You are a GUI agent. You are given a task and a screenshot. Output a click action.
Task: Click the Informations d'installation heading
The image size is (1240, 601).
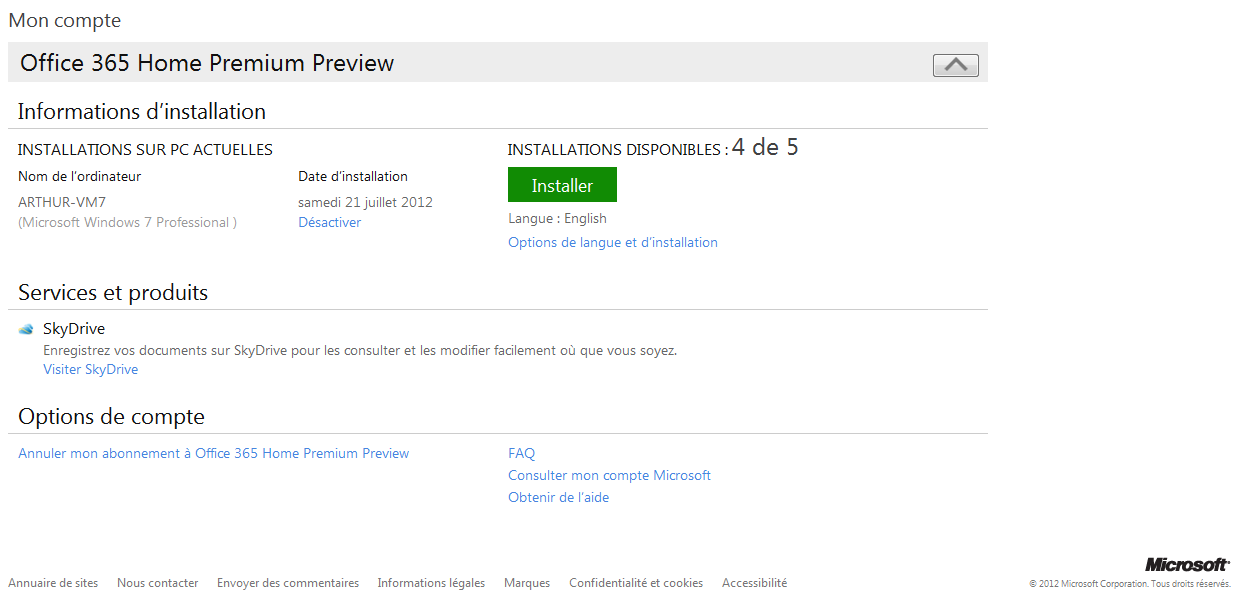click(x=142, y=111)
